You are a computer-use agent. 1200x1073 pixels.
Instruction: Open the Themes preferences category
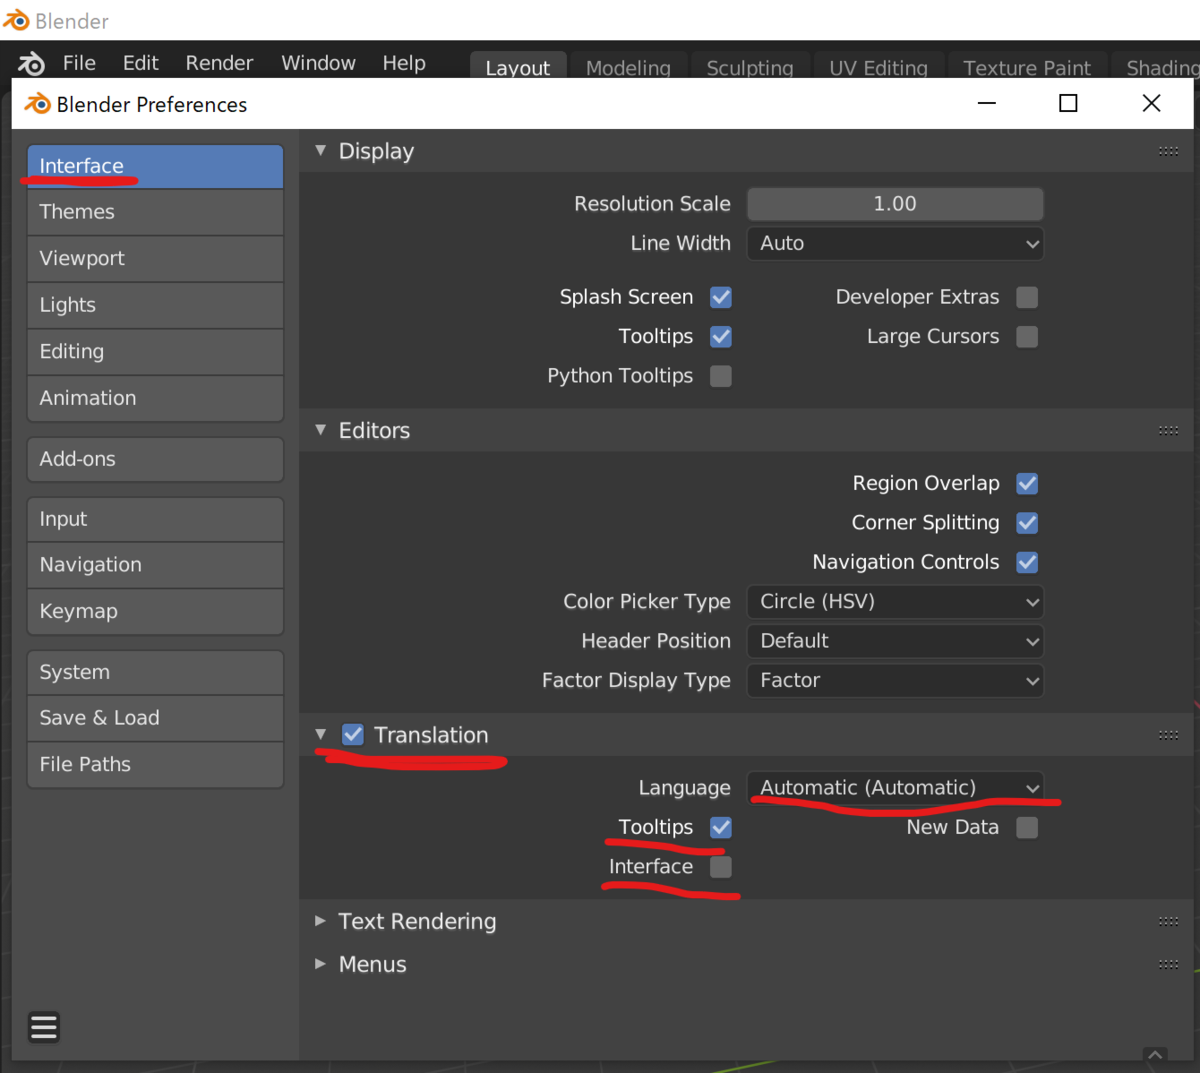[x=155, y=212]
